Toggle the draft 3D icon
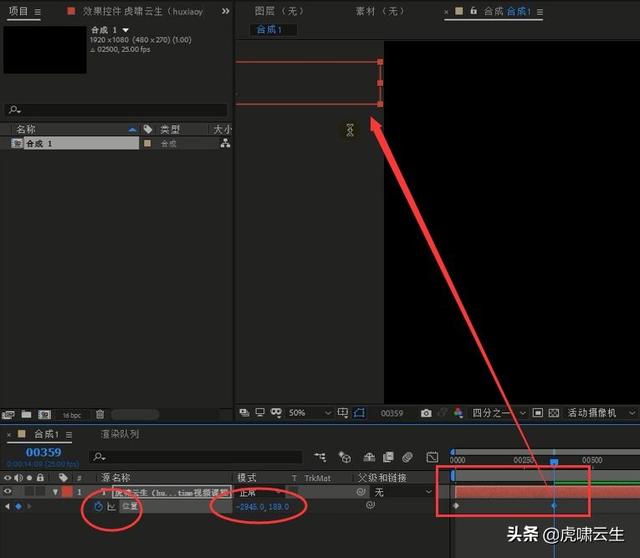This screenshot has height=558, width=640. click(x=345, y=457)
